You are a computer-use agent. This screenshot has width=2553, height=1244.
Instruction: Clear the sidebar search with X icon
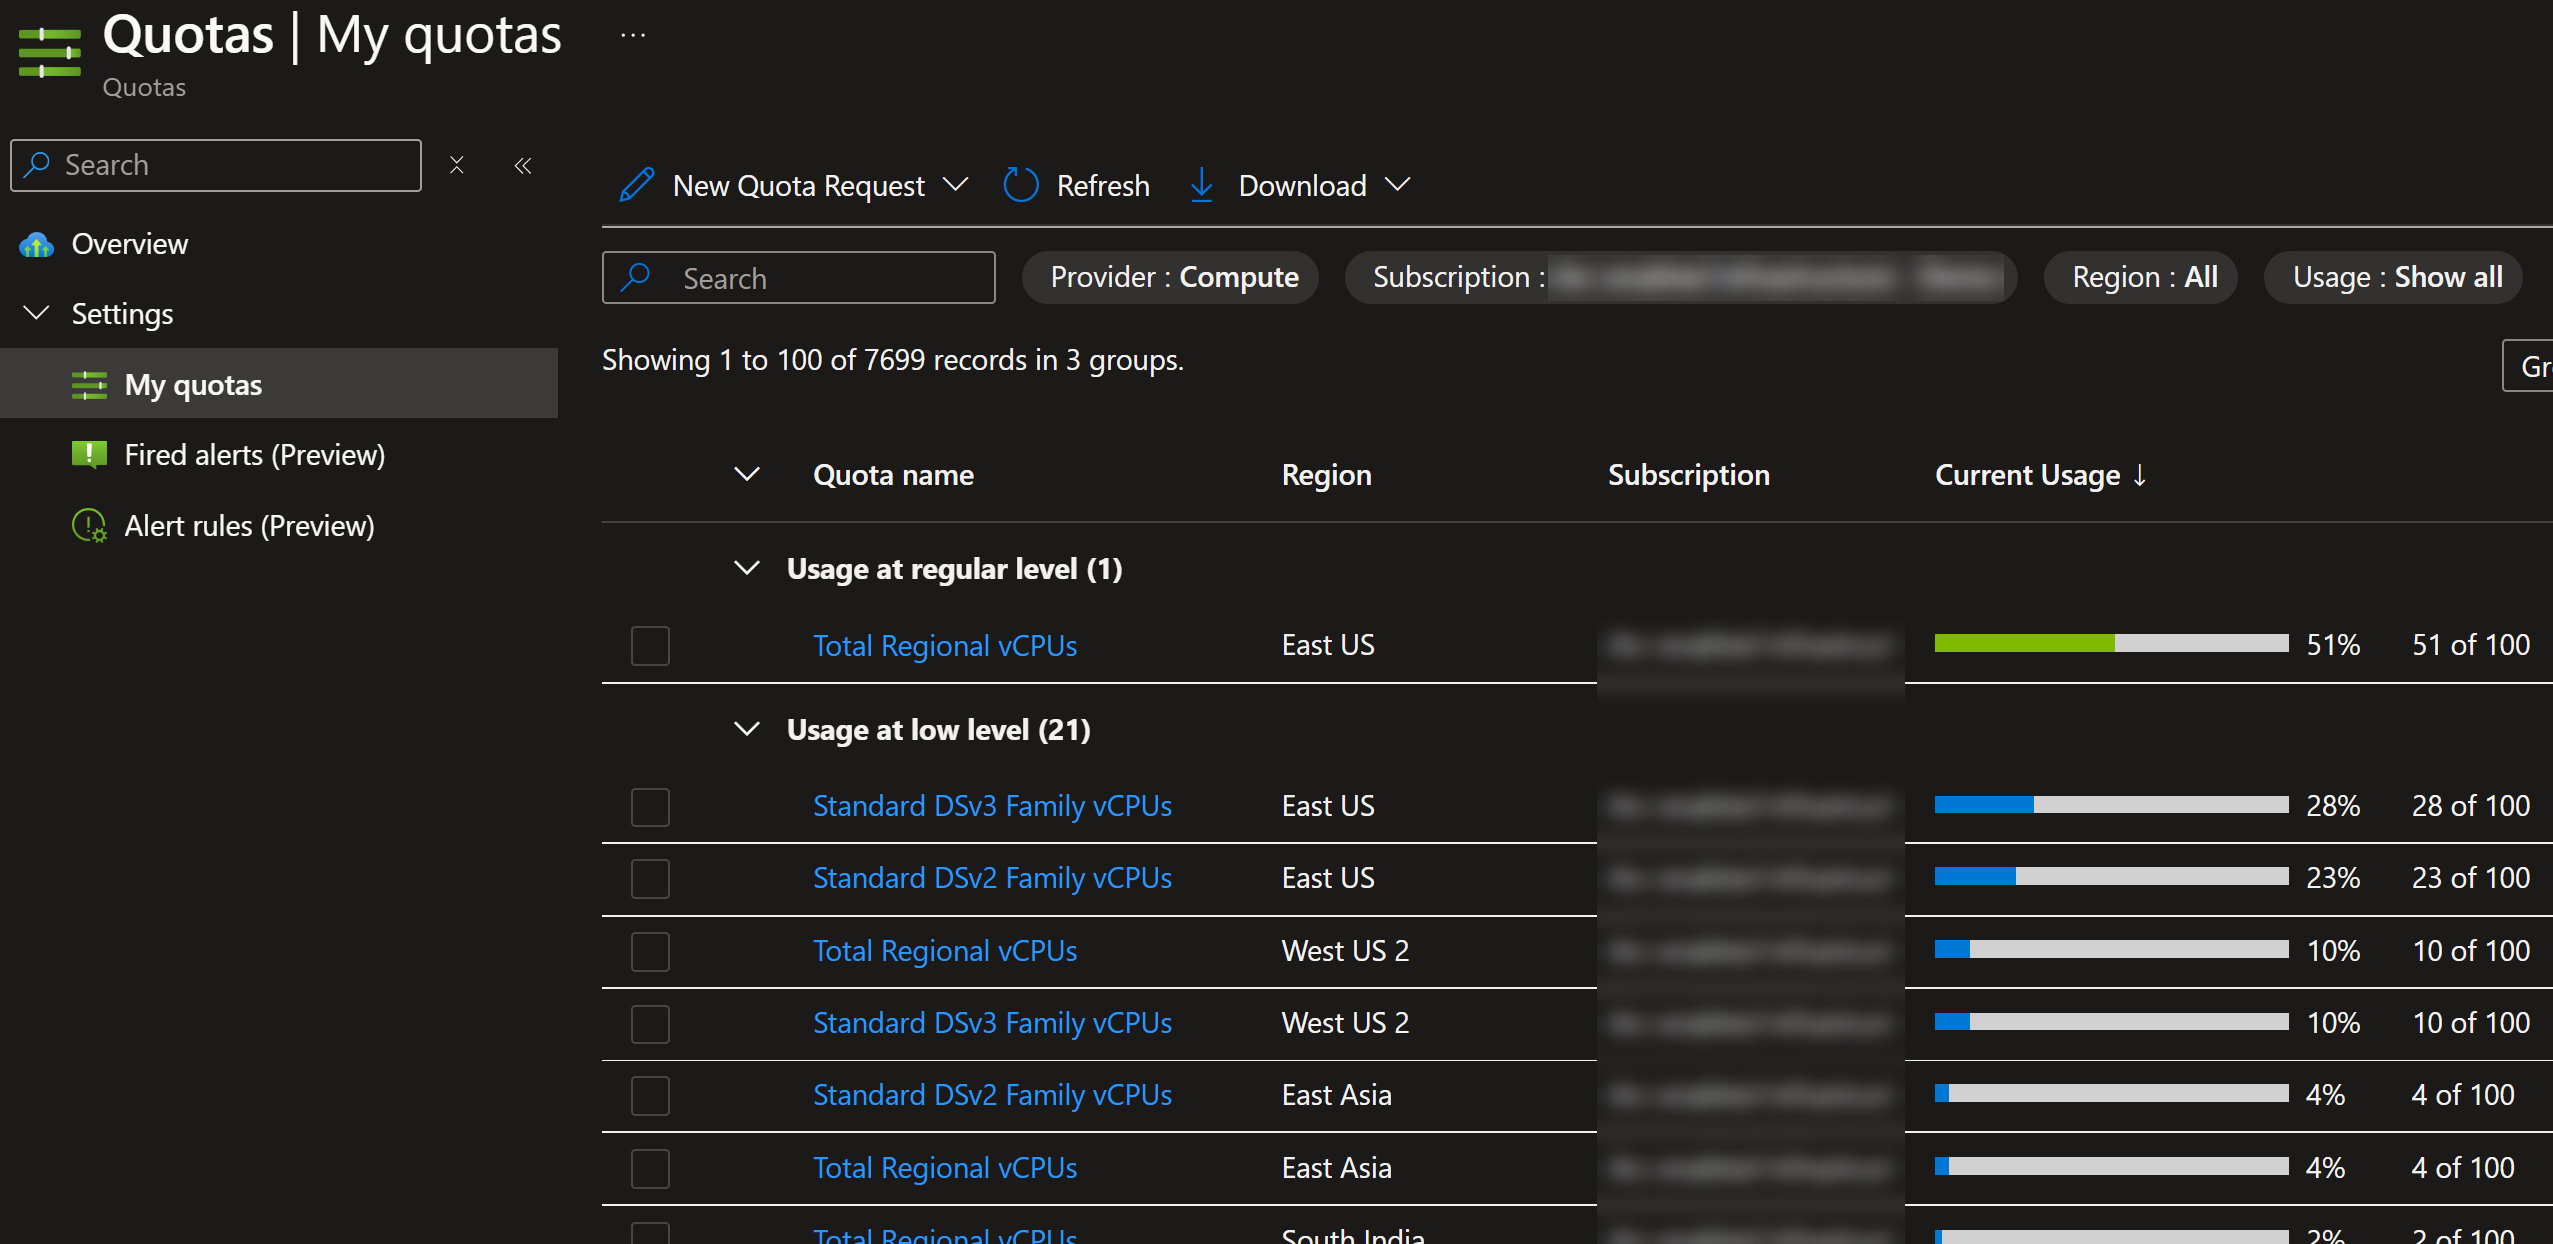click(457, 165)
